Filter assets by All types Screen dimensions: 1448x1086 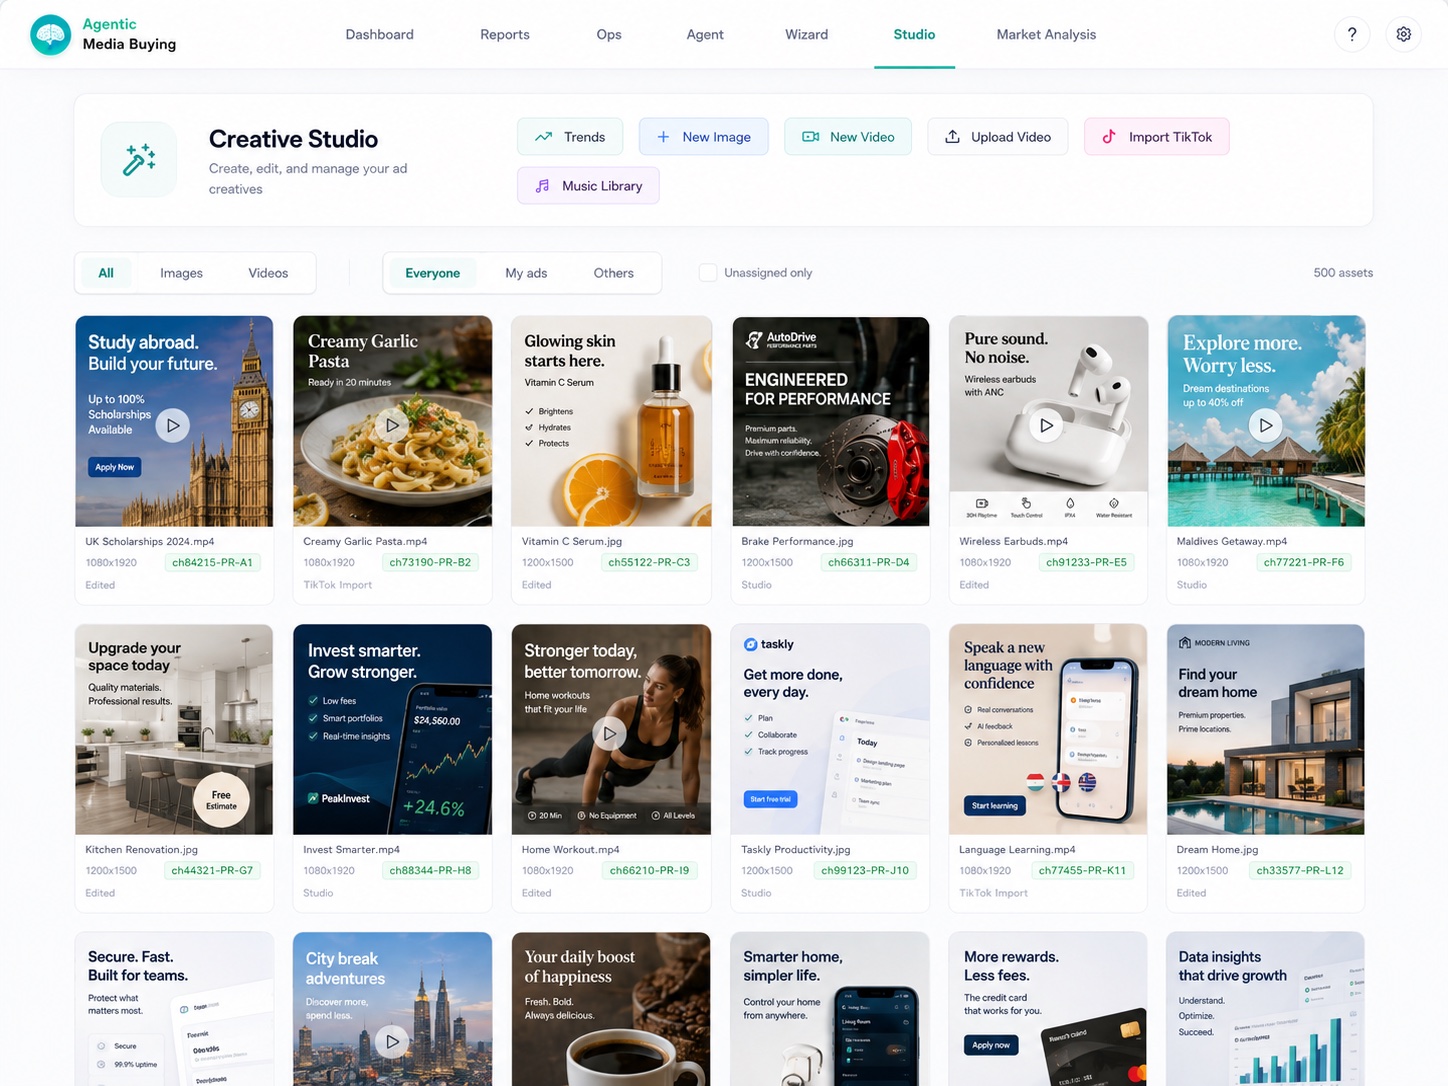click(x=106, y=273)
